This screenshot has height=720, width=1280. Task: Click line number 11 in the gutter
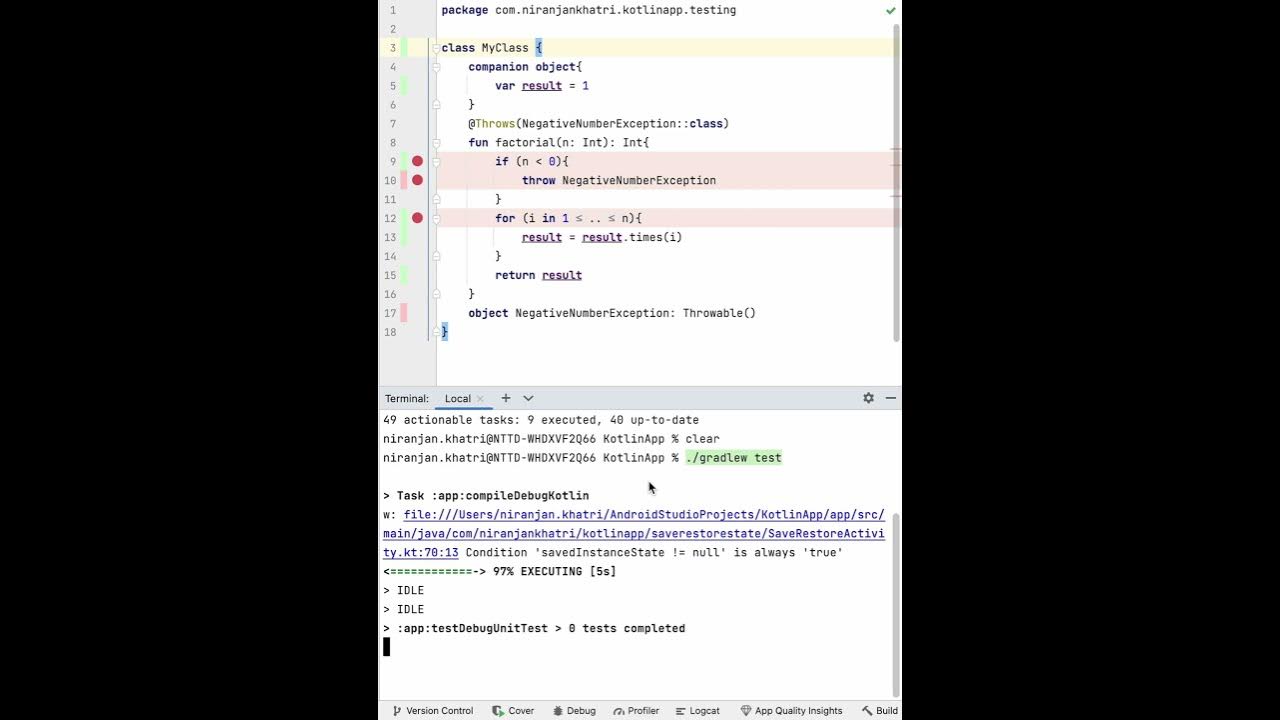tap(392, 199)
